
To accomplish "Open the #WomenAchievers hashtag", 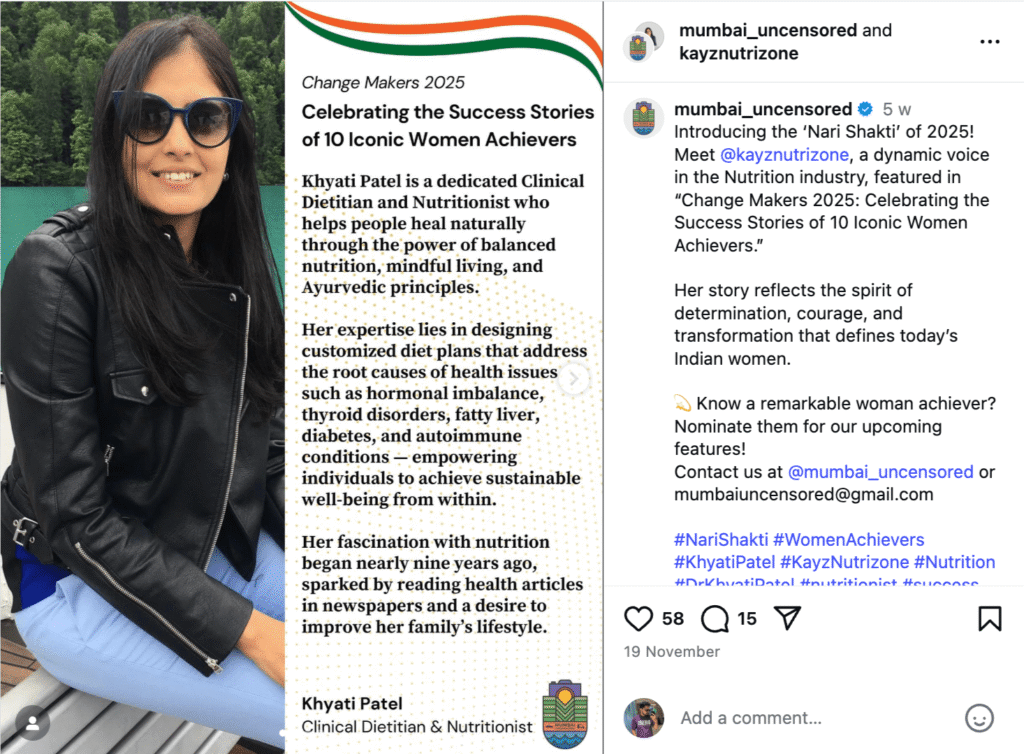I will (848, 540).
